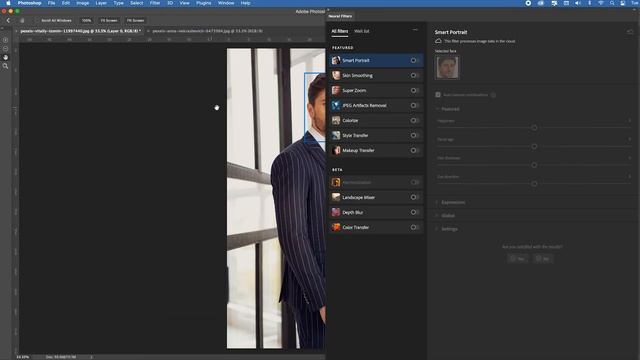Image resolution: width=640 pixels, height=360 pixels.
Task: Enable the Makeup Transfer toggle
Action: (415, 150)
